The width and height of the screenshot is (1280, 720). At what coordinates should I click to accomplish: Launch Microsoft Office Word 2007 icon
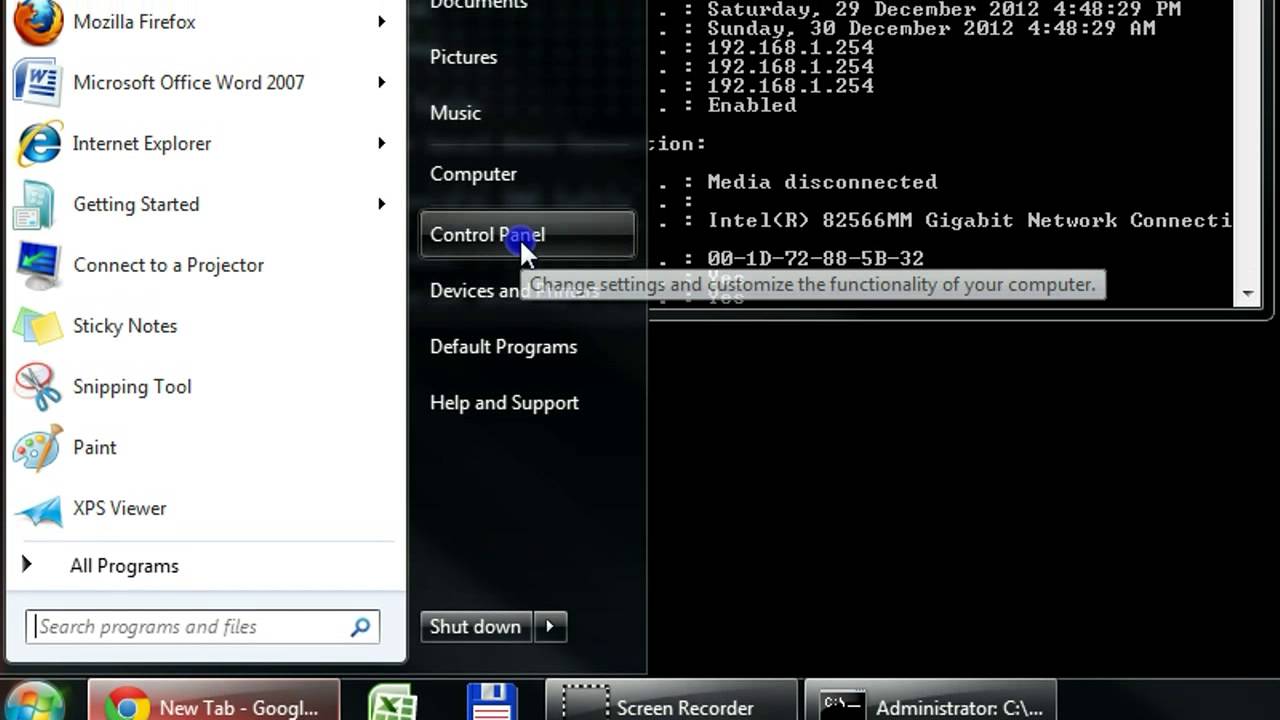pyautogui.click(x=38, y=83)
